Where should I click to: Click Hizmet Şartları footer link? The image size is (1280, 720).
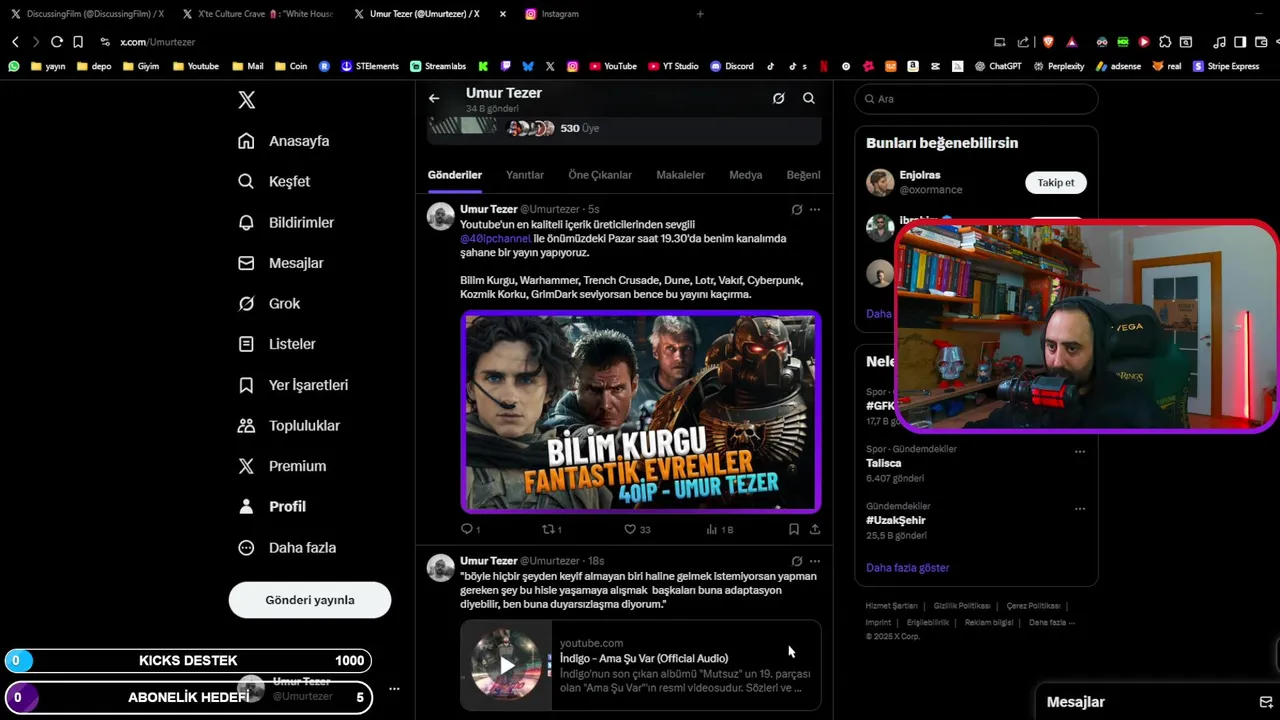click(891, 606)
